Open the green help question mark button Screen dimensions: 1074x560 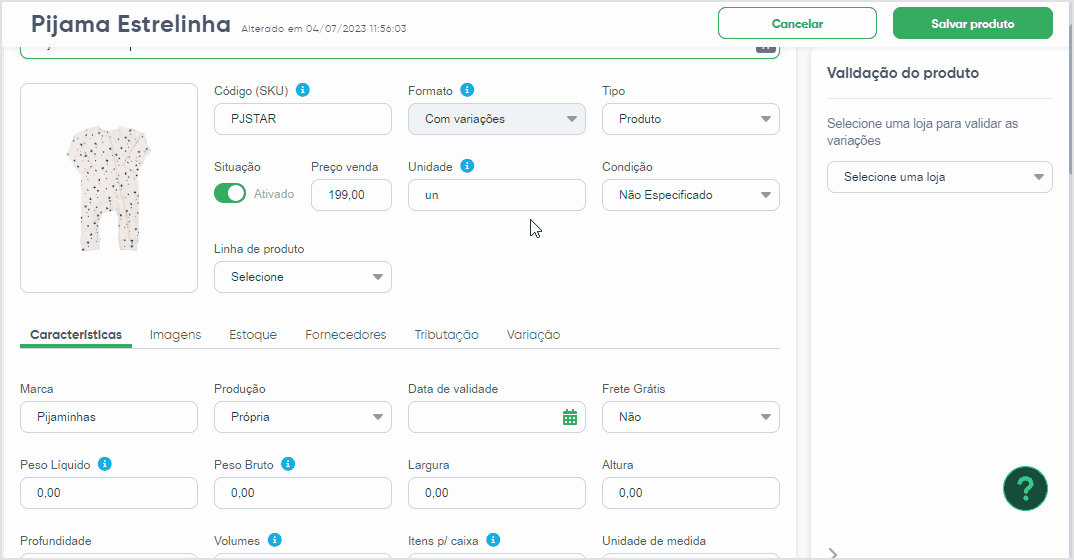[x=1025, y=488]
